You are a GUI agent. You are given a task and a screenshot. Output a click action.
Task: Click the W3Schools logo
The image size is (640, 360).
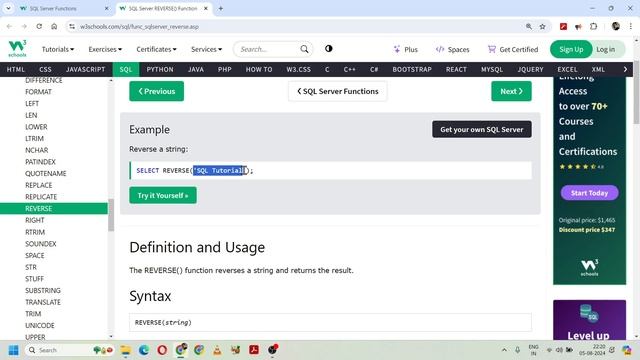17,49
